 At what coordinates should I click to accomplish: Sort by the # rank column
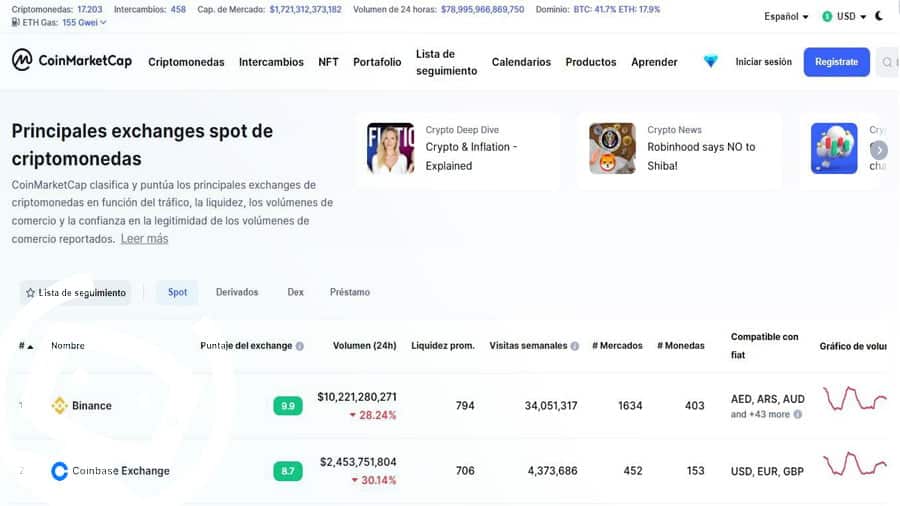(26, 345)
